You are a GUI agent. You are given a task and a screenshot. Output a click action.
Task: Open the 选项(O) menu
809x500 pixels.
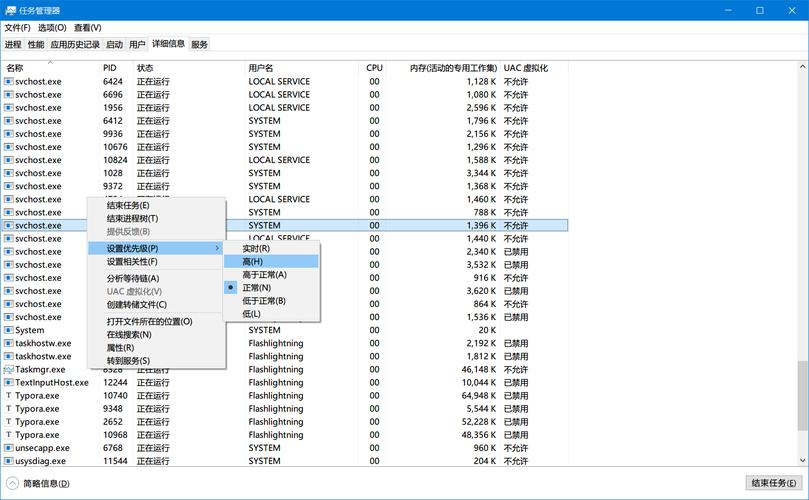pyautogui.click(x=52, y=28)
